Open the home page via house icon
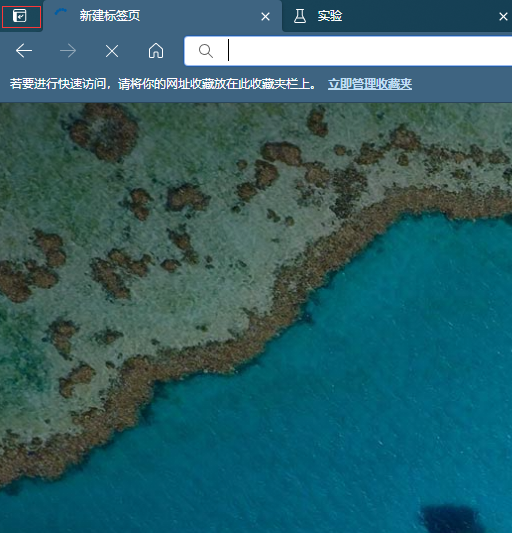 [156, 51]
